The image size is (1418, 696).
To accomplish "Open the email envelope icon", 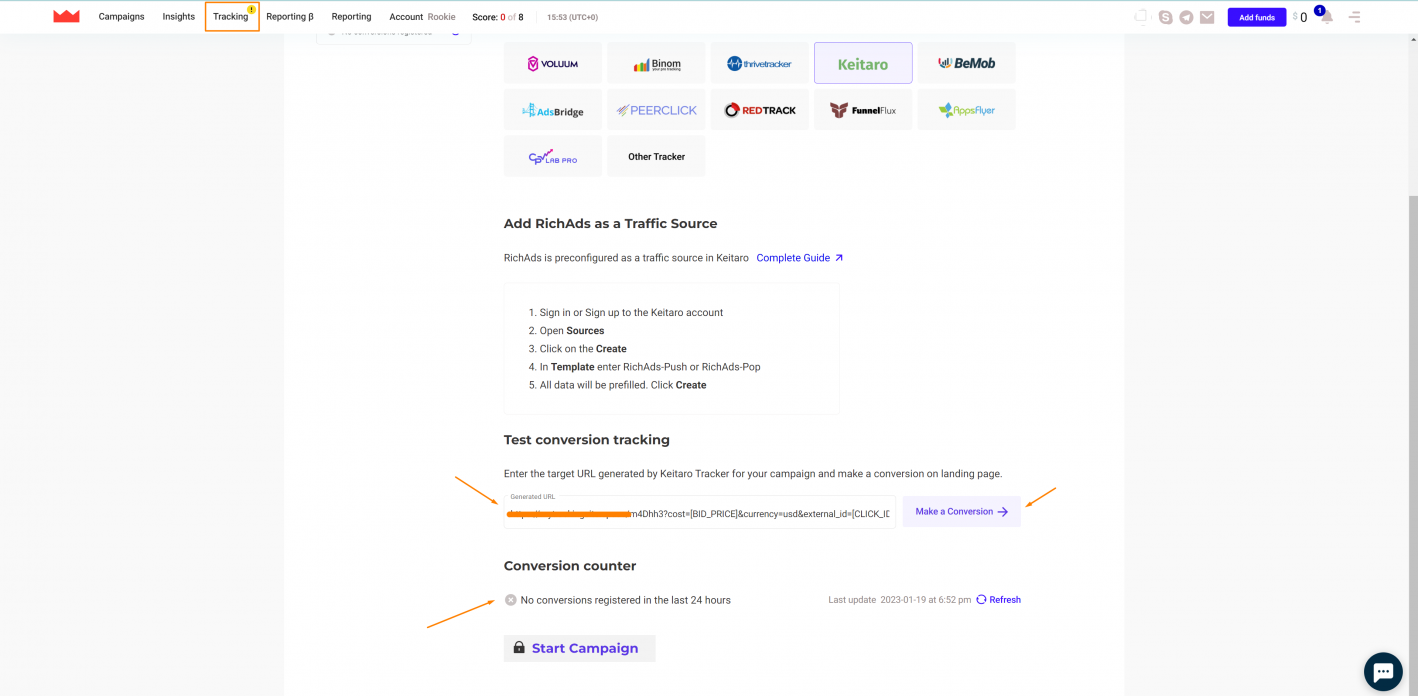I will click(x=1207, y=17).
